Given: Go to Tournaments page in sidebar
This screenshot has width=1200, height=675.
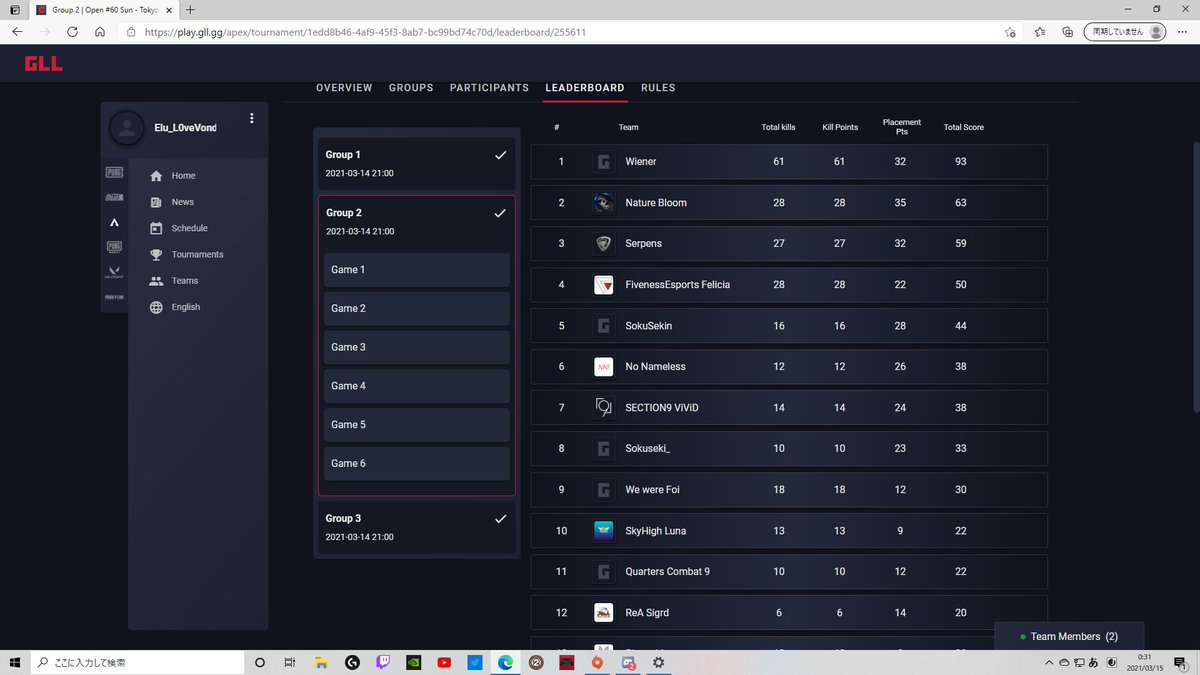Looking at the screenshot, I should coord(197,255).
